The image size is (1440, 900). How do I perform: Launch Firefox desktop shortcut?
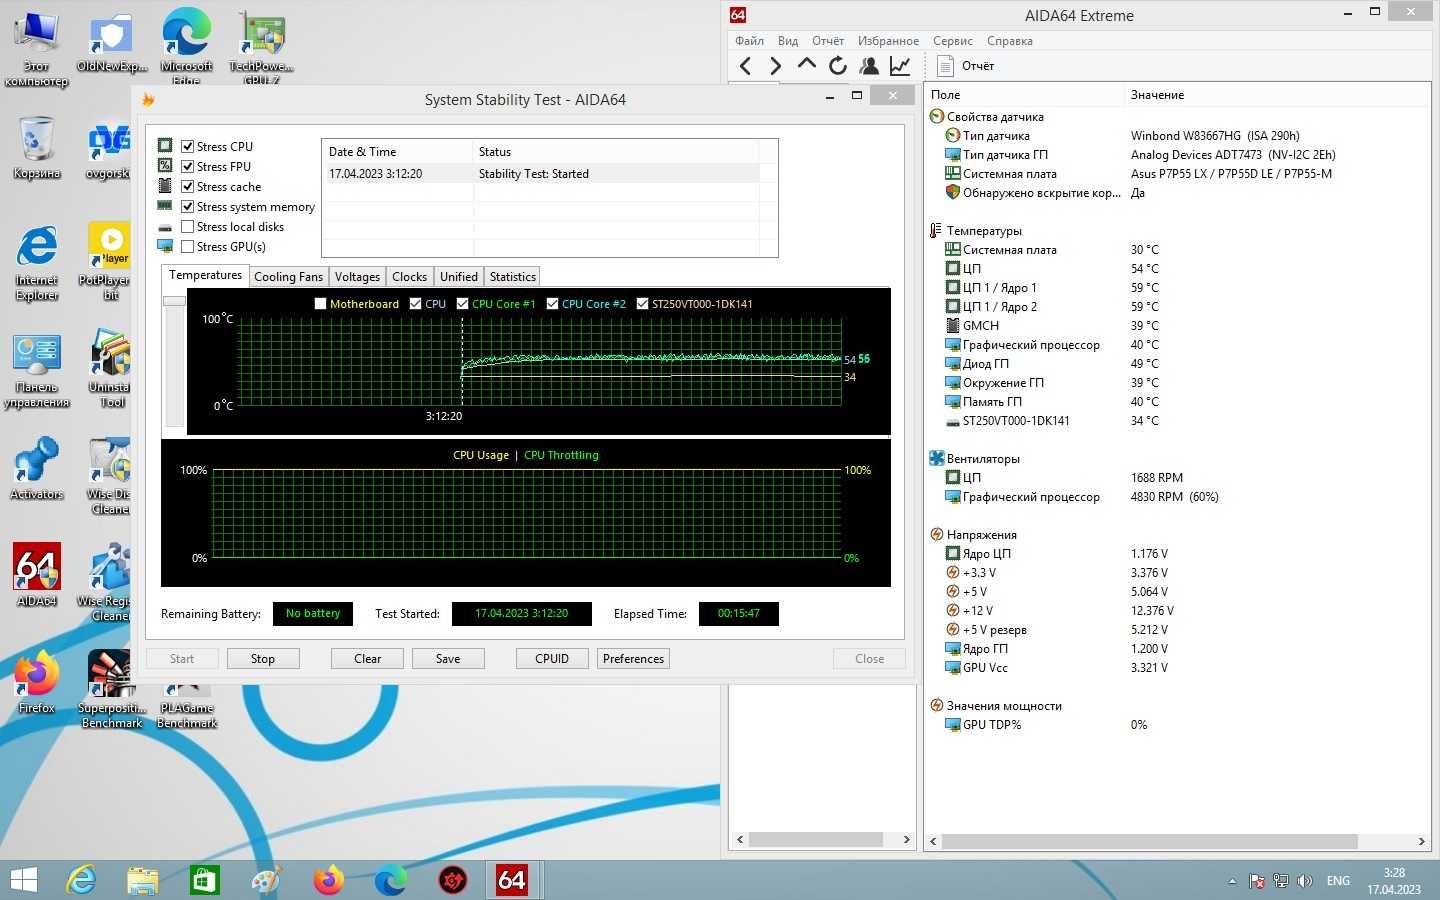click(37, 682)
